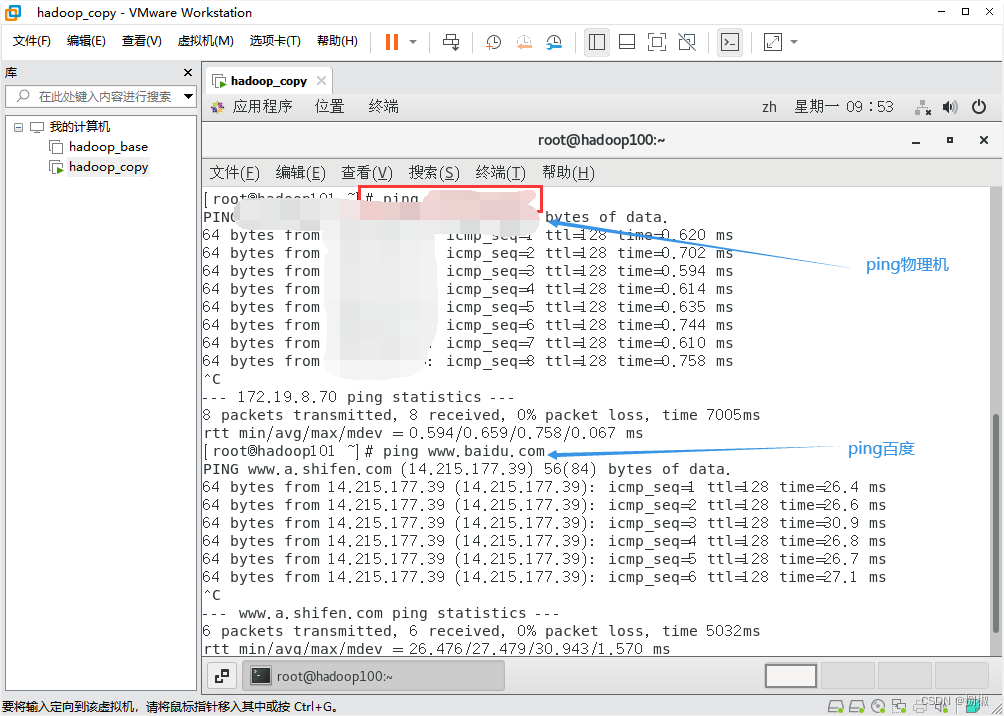Open VMware 文件(F) menu
Screen dimensions: 1004x716
(x=32, y=41)
